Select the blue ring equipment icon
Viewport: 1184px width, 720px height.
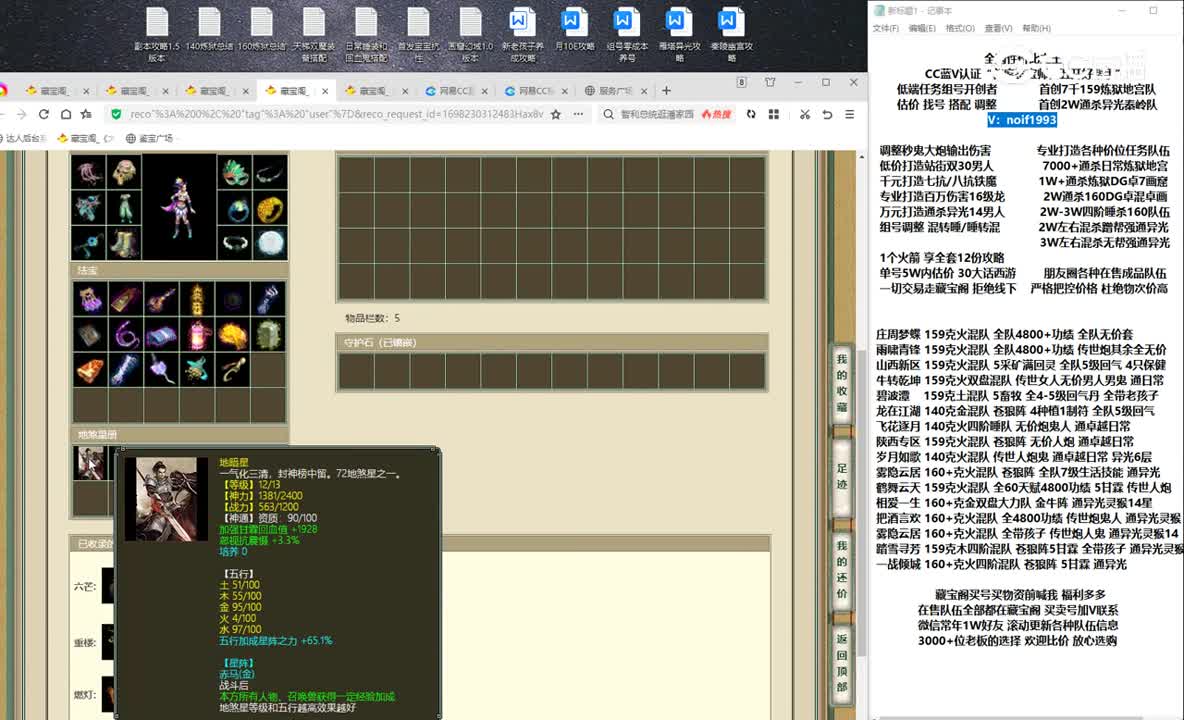click(235, 208)
